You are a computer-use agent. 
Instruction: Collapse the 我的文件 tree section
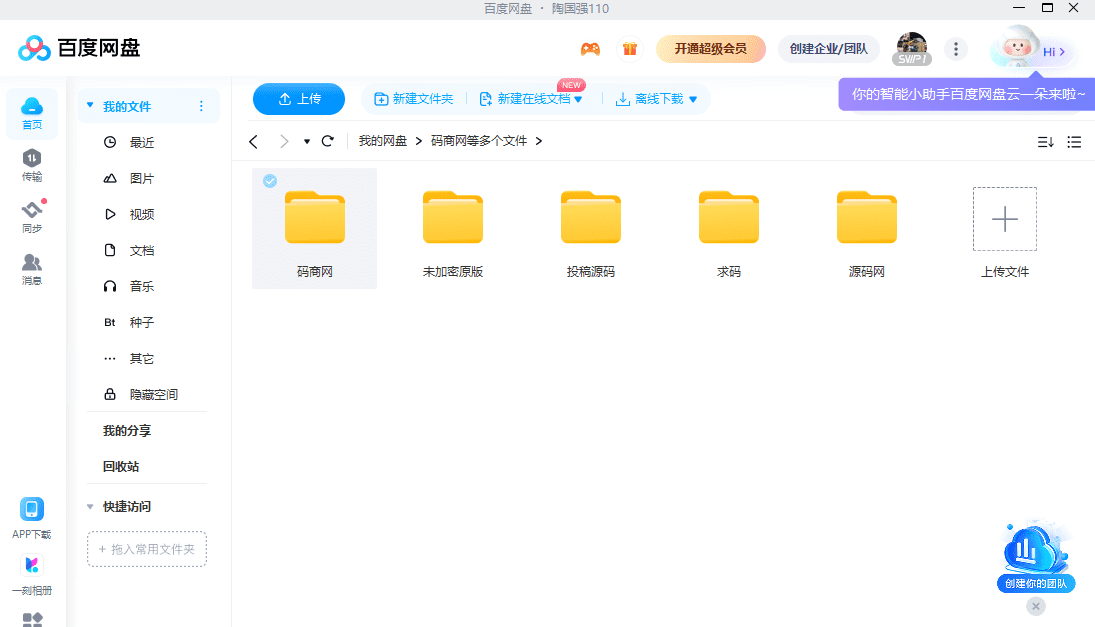[x=90, y=106]
